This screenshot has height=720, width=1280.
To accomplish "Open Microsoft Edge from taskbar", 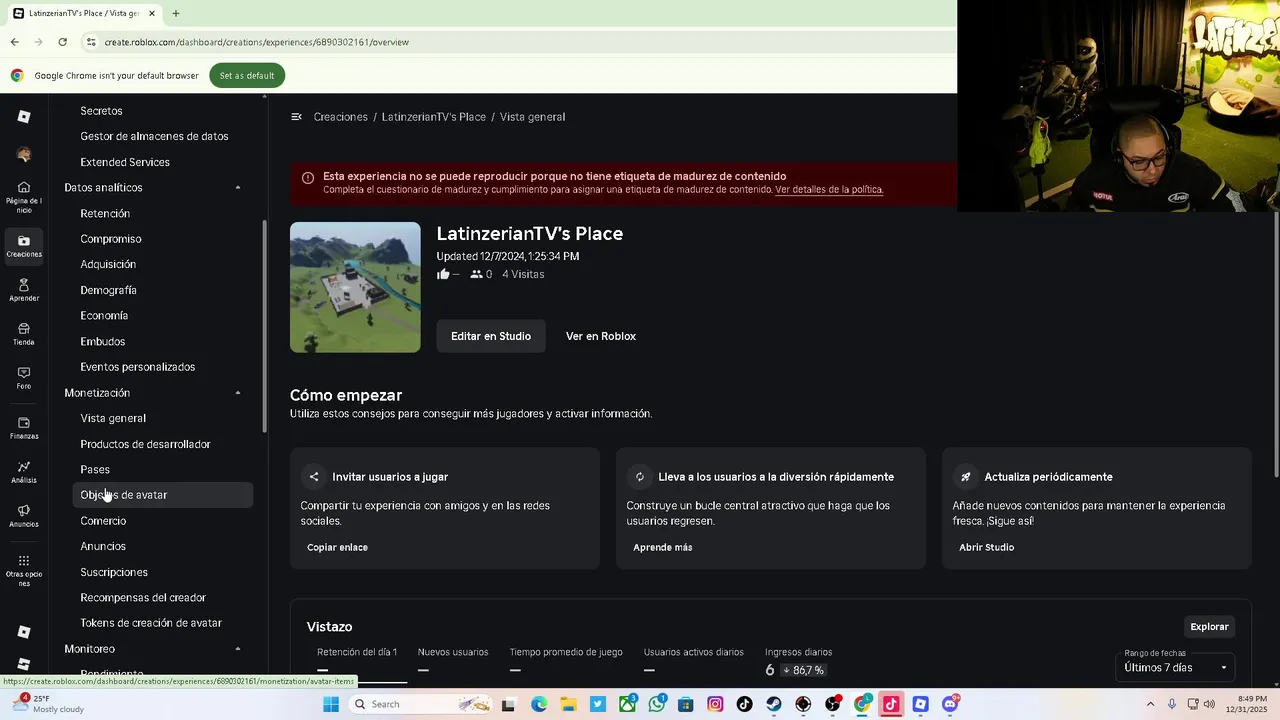I will click(x=539, y=704).
